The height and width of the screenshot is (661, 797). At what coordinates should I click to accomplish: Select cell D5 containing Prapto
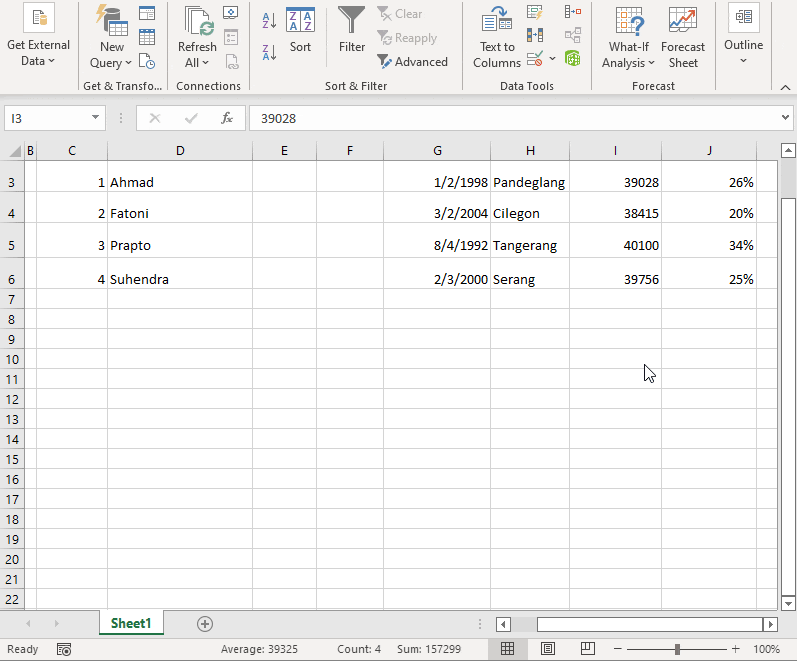click(179, 246)
